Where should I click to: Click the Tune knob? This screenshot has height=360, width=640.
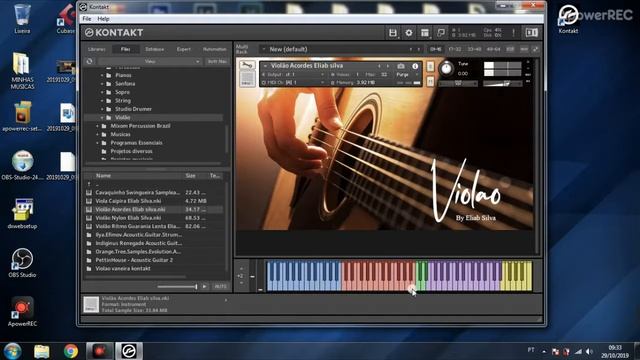(x=446, y=68)
